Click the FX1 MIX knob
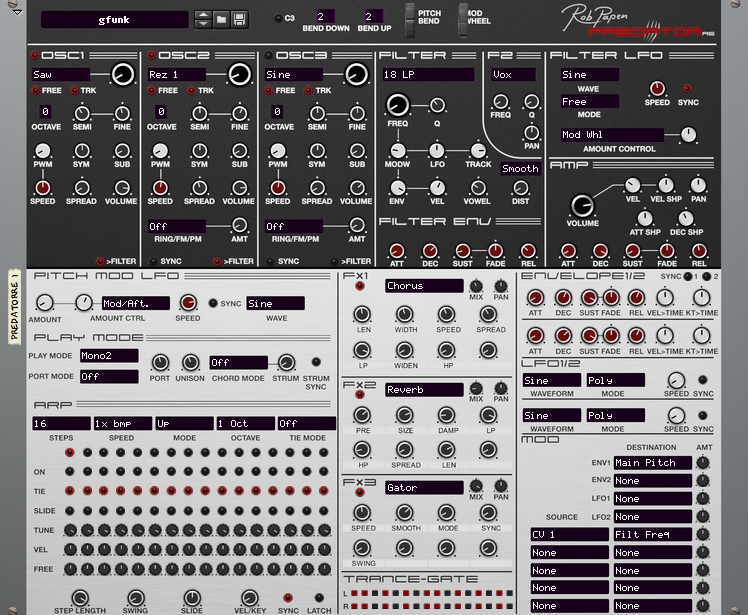This screenshot has width=748, height=615. coord(476,286)
